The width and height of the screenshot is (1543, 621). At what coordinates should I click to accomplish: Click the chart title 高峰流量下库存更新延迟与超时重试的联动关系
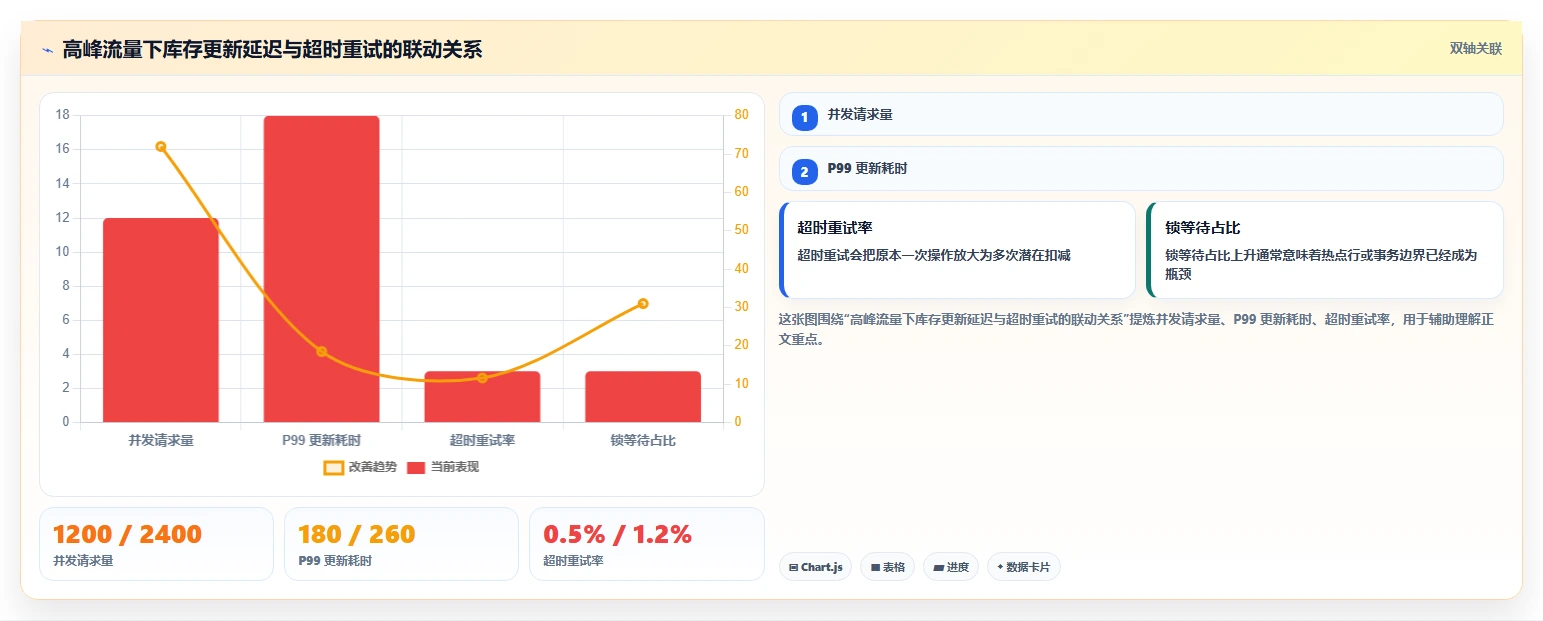point(272,49)
